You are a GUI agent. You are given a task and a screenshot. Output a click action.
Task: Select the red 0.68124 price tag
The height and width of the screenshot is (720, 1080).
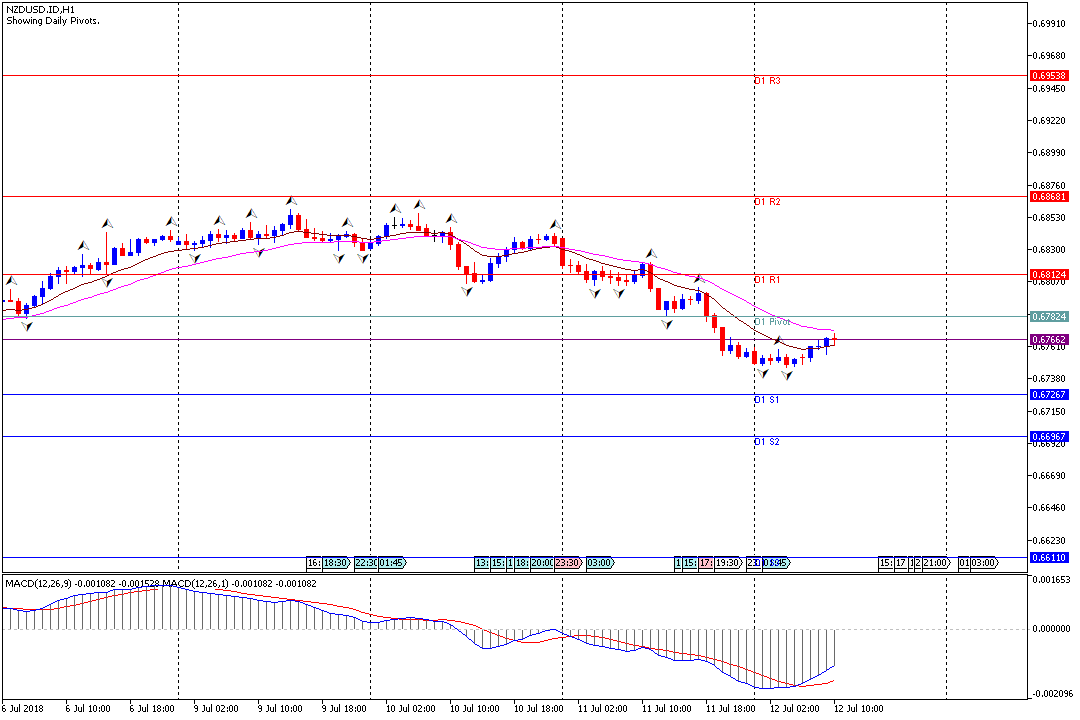point(1049,275)
